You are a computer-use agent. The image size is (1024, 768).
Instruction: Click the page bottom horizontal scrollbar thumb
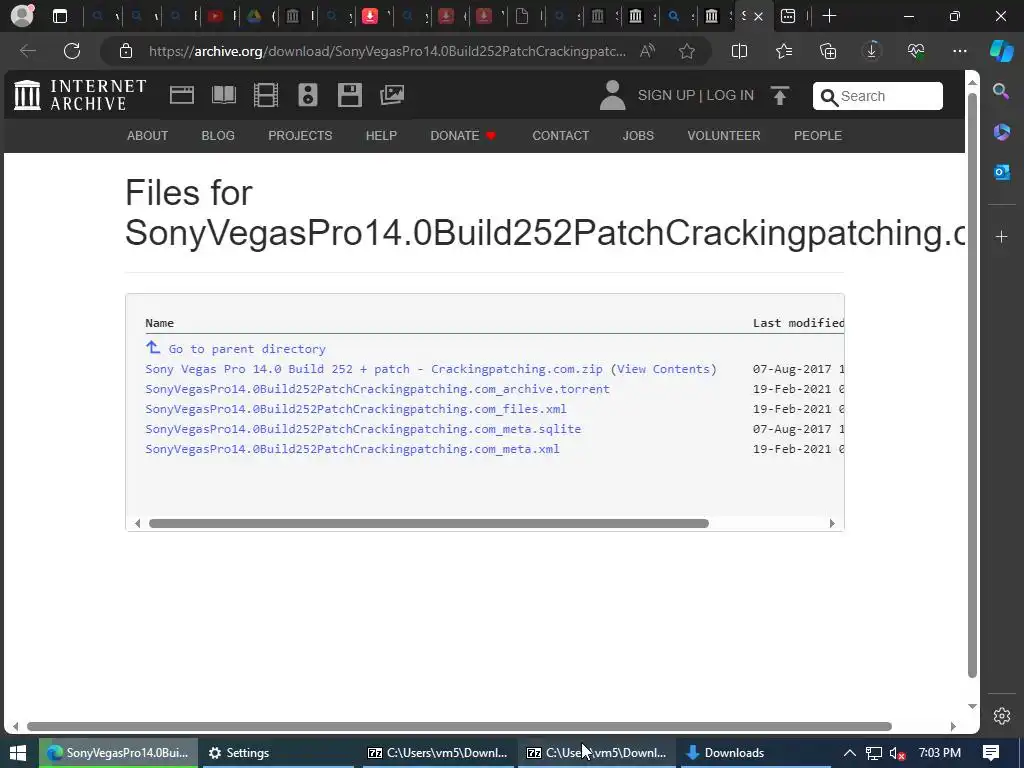(459, 726)
